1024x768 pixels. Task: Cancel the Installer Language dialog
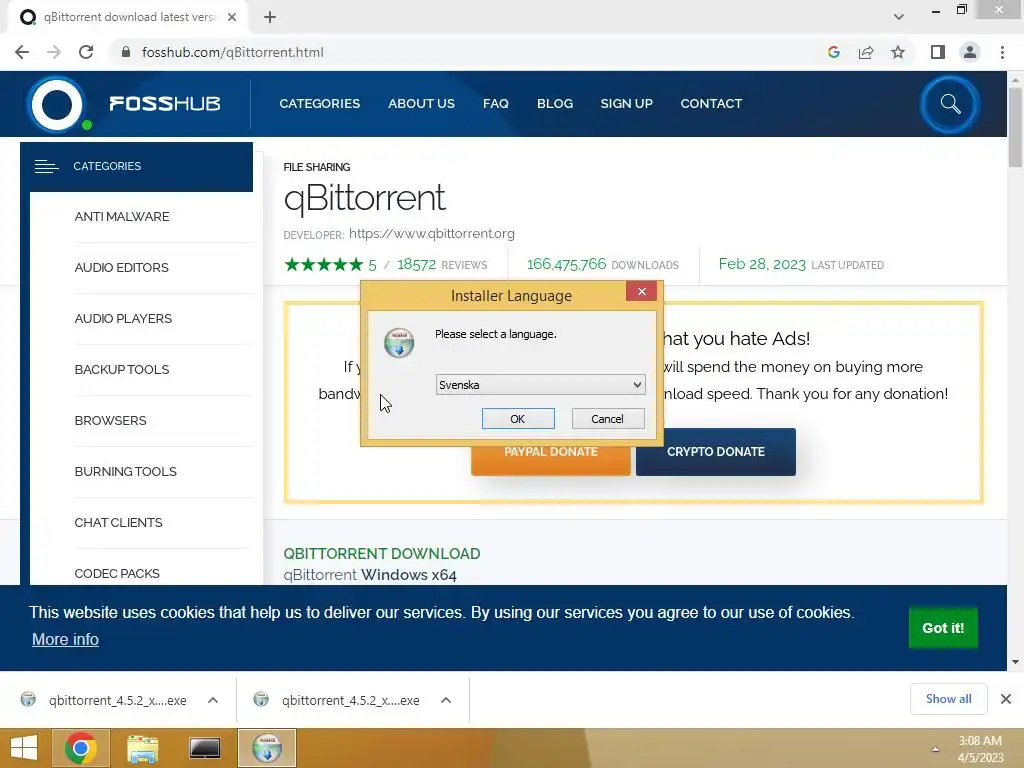[x=607, y=419]
